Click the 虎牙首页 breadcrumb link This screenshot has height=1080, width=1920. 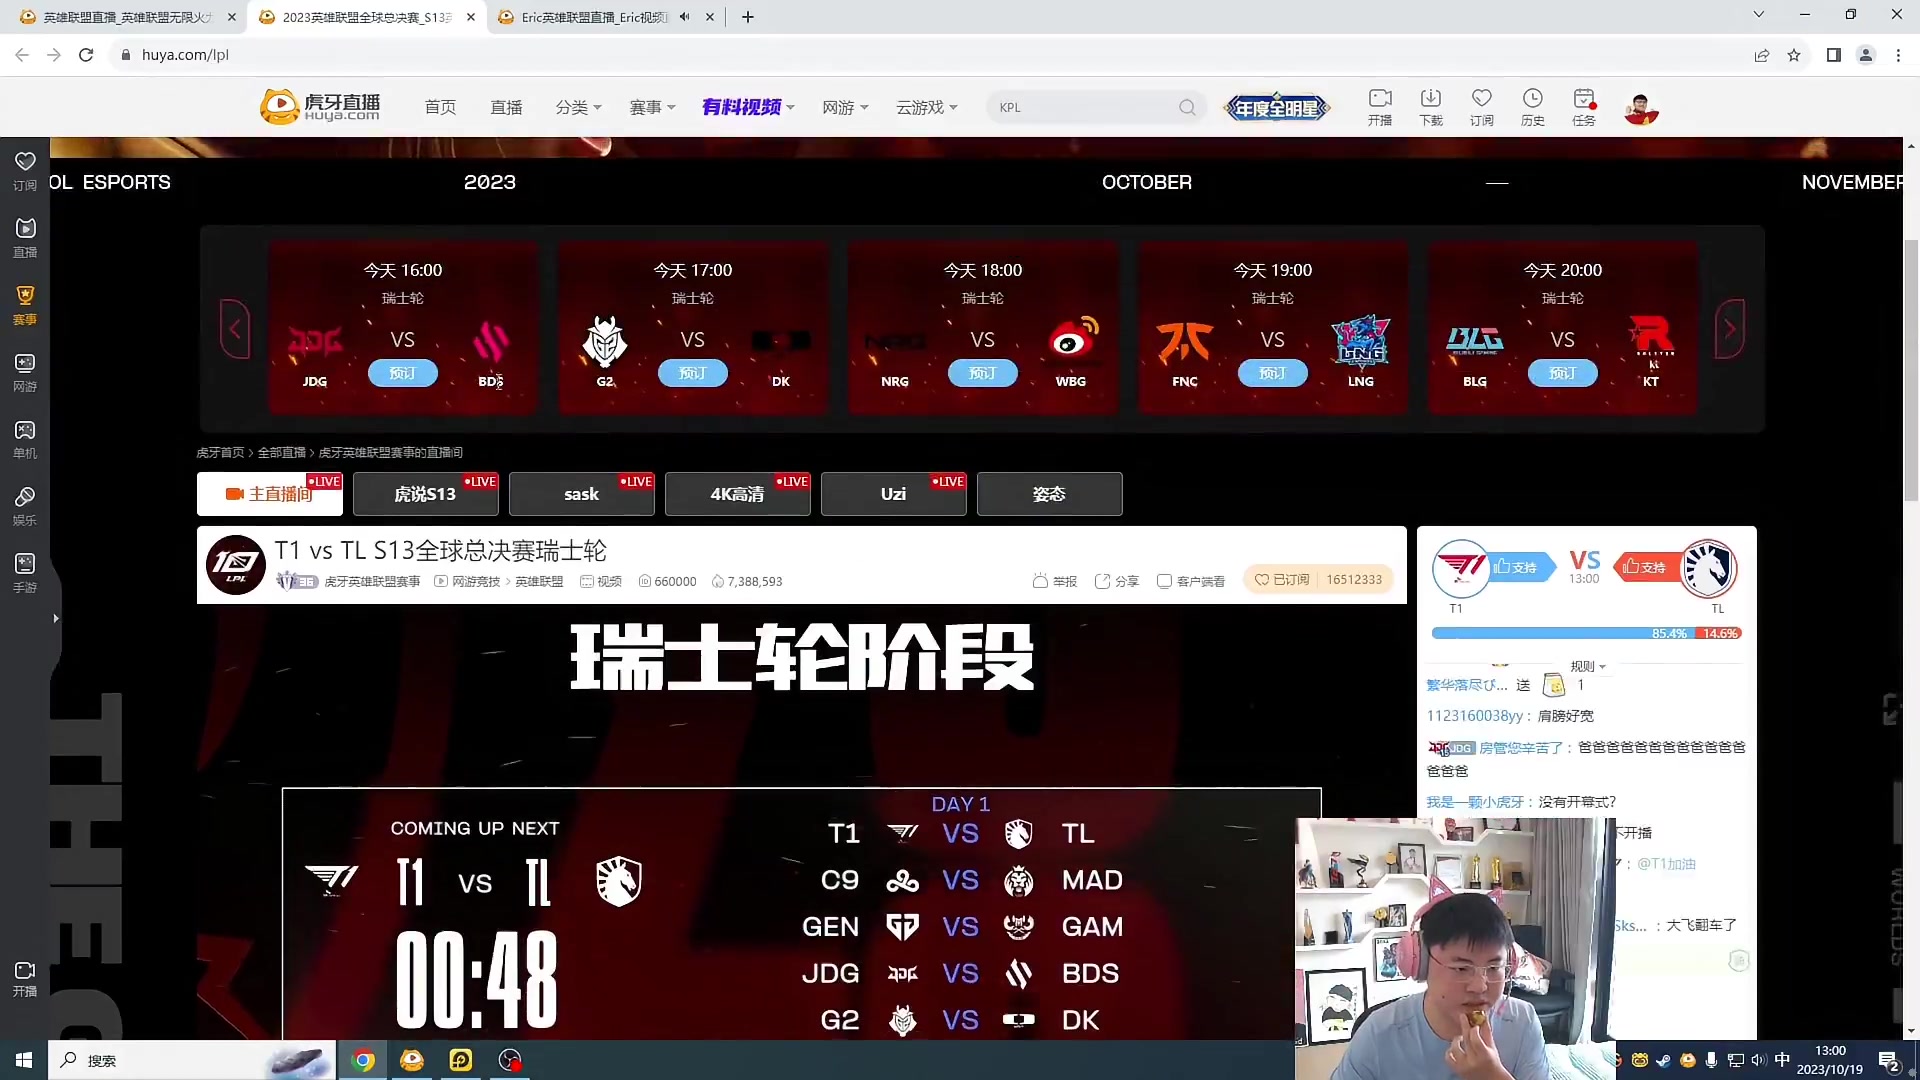pos(220,453)
